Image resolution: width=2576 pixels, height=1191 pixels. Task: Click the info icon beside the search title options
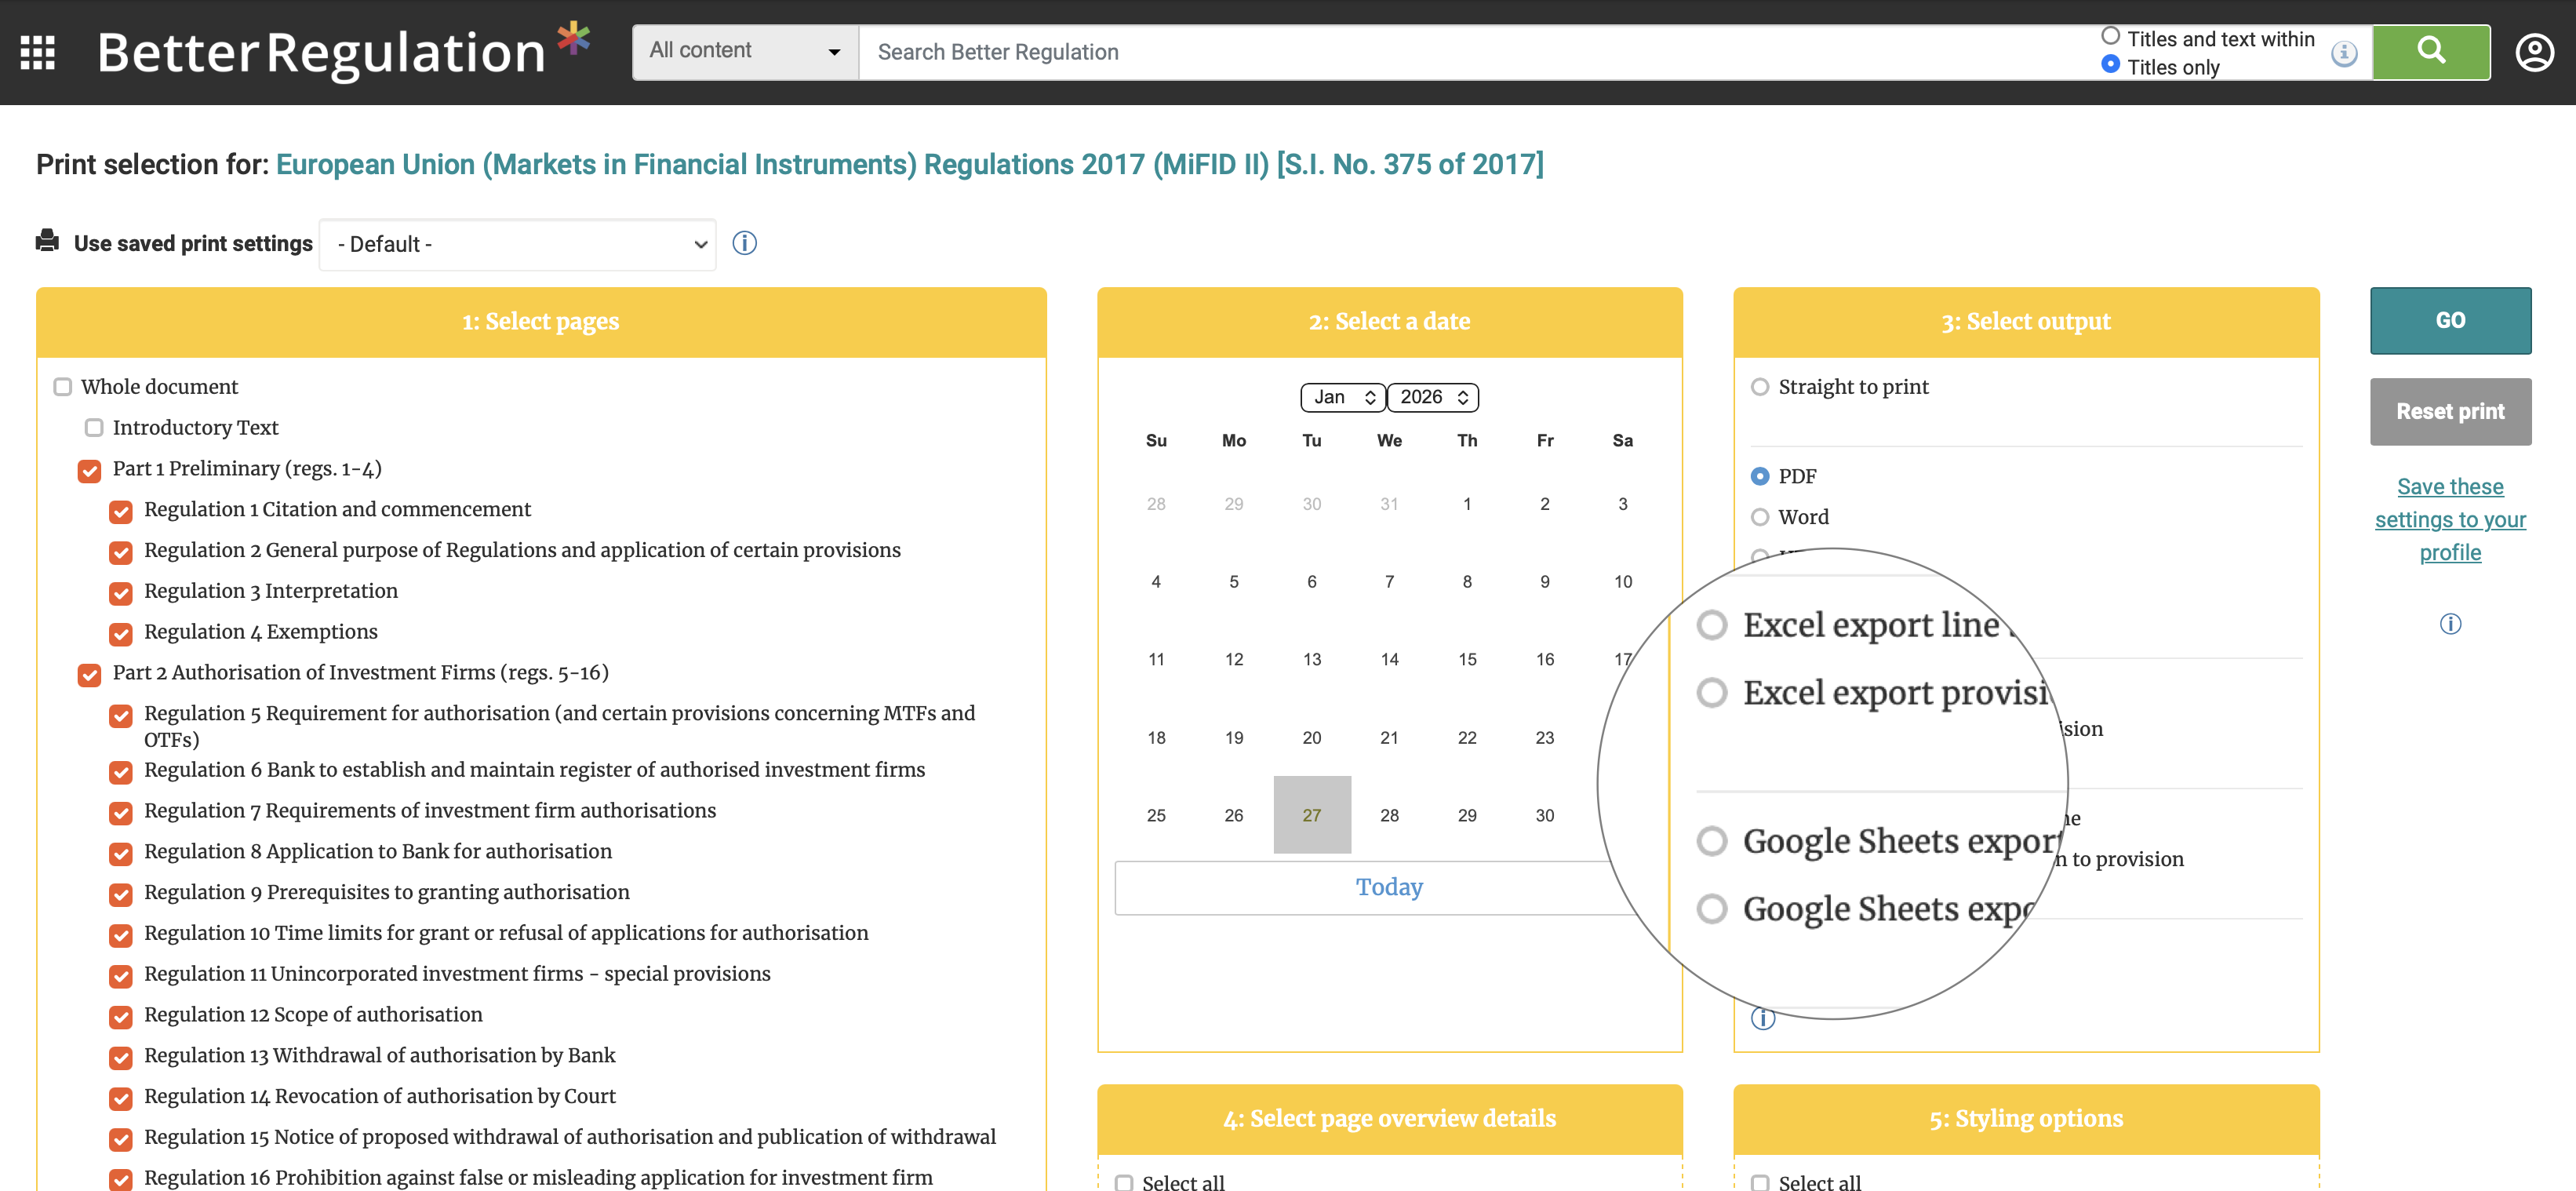coord(2344,55)
